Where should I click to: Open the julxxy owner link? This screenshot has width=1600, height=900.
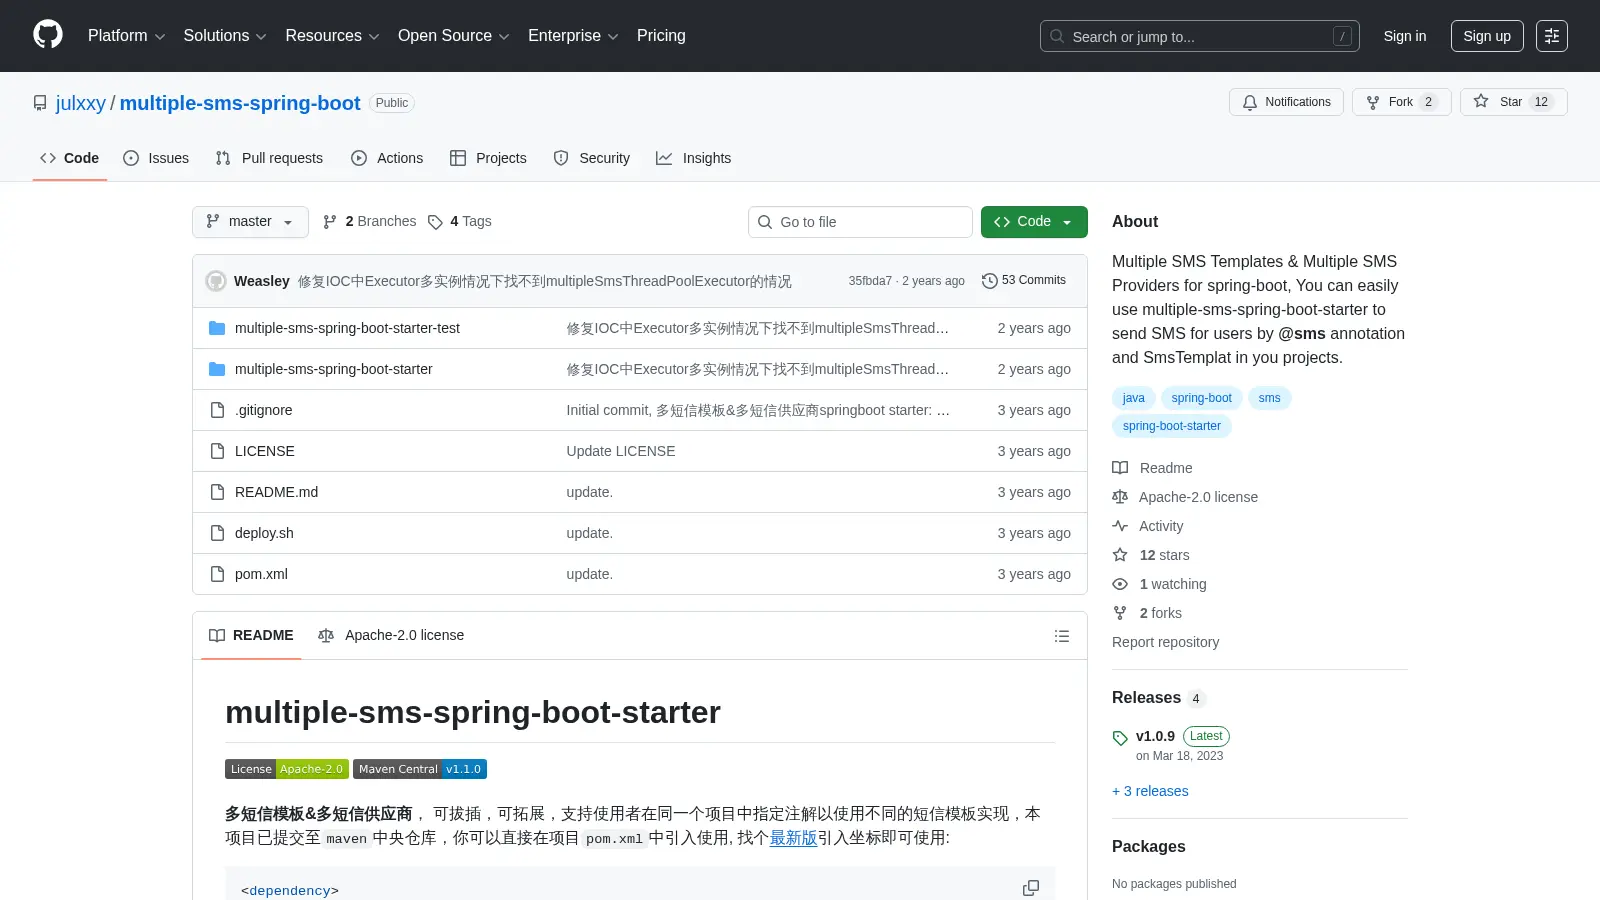81,103
